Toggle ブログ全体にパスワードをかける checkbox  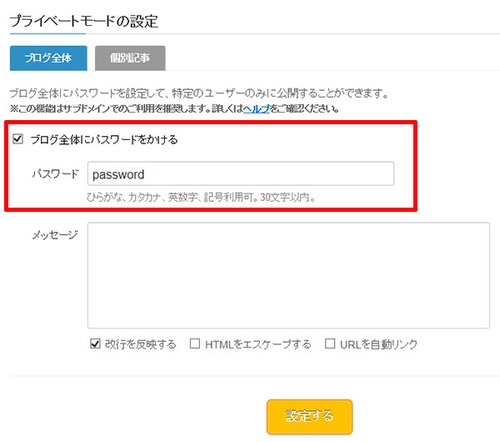coord(18,139)
